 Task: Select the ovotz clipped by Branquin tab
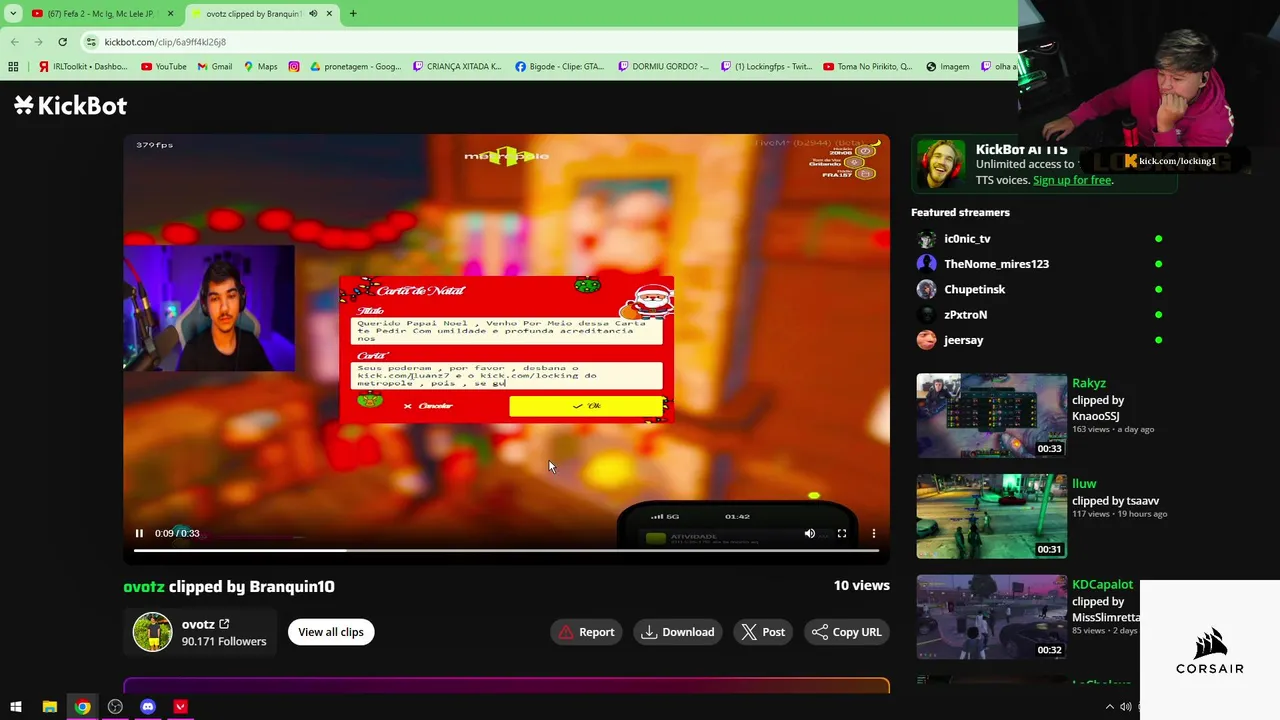(254, 14)
